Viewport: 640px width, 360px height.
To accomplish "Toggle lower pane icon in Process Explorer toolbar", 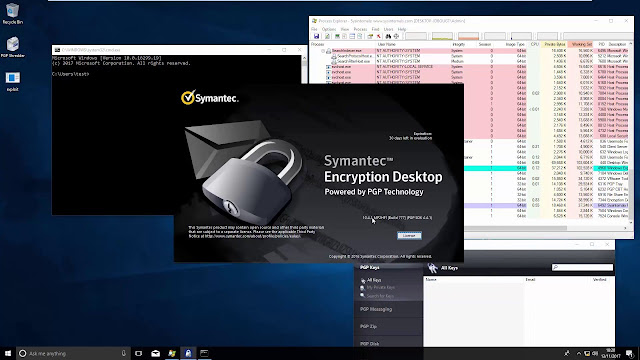I will tap(352, 36).
